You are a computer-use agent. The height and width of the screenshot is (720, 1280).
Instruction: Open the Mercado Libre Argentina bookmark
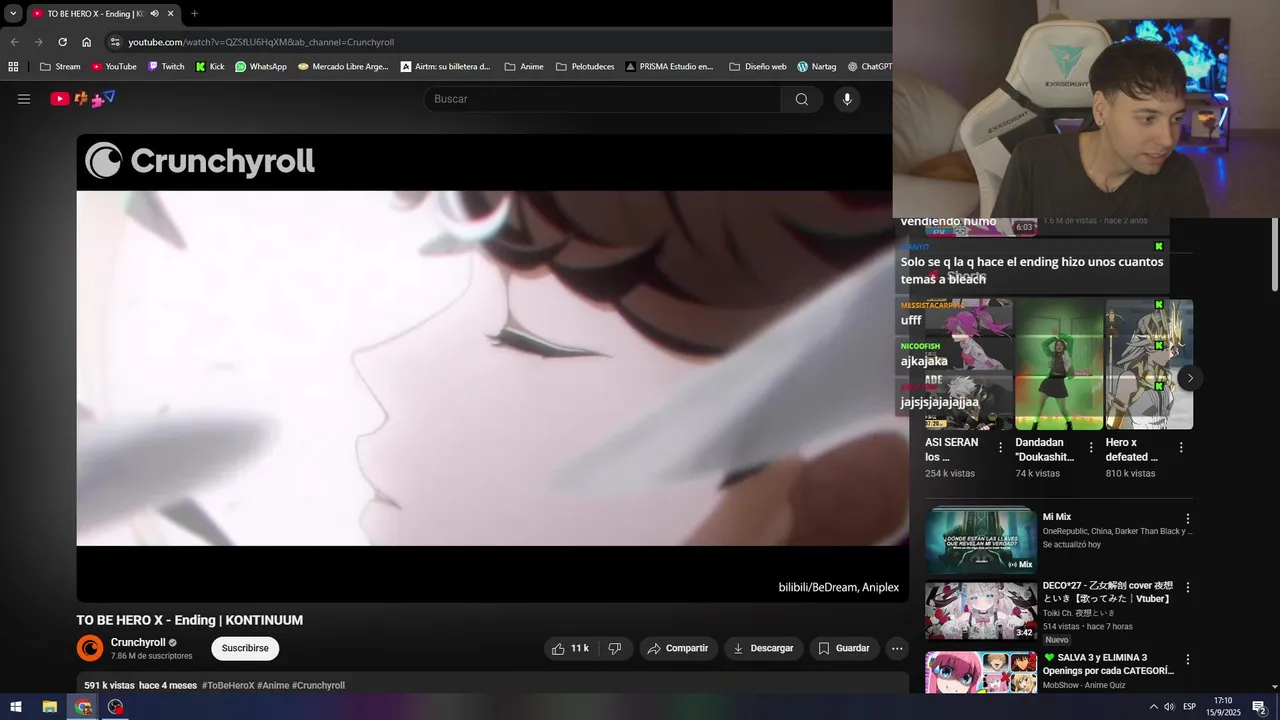coord(343,67)
